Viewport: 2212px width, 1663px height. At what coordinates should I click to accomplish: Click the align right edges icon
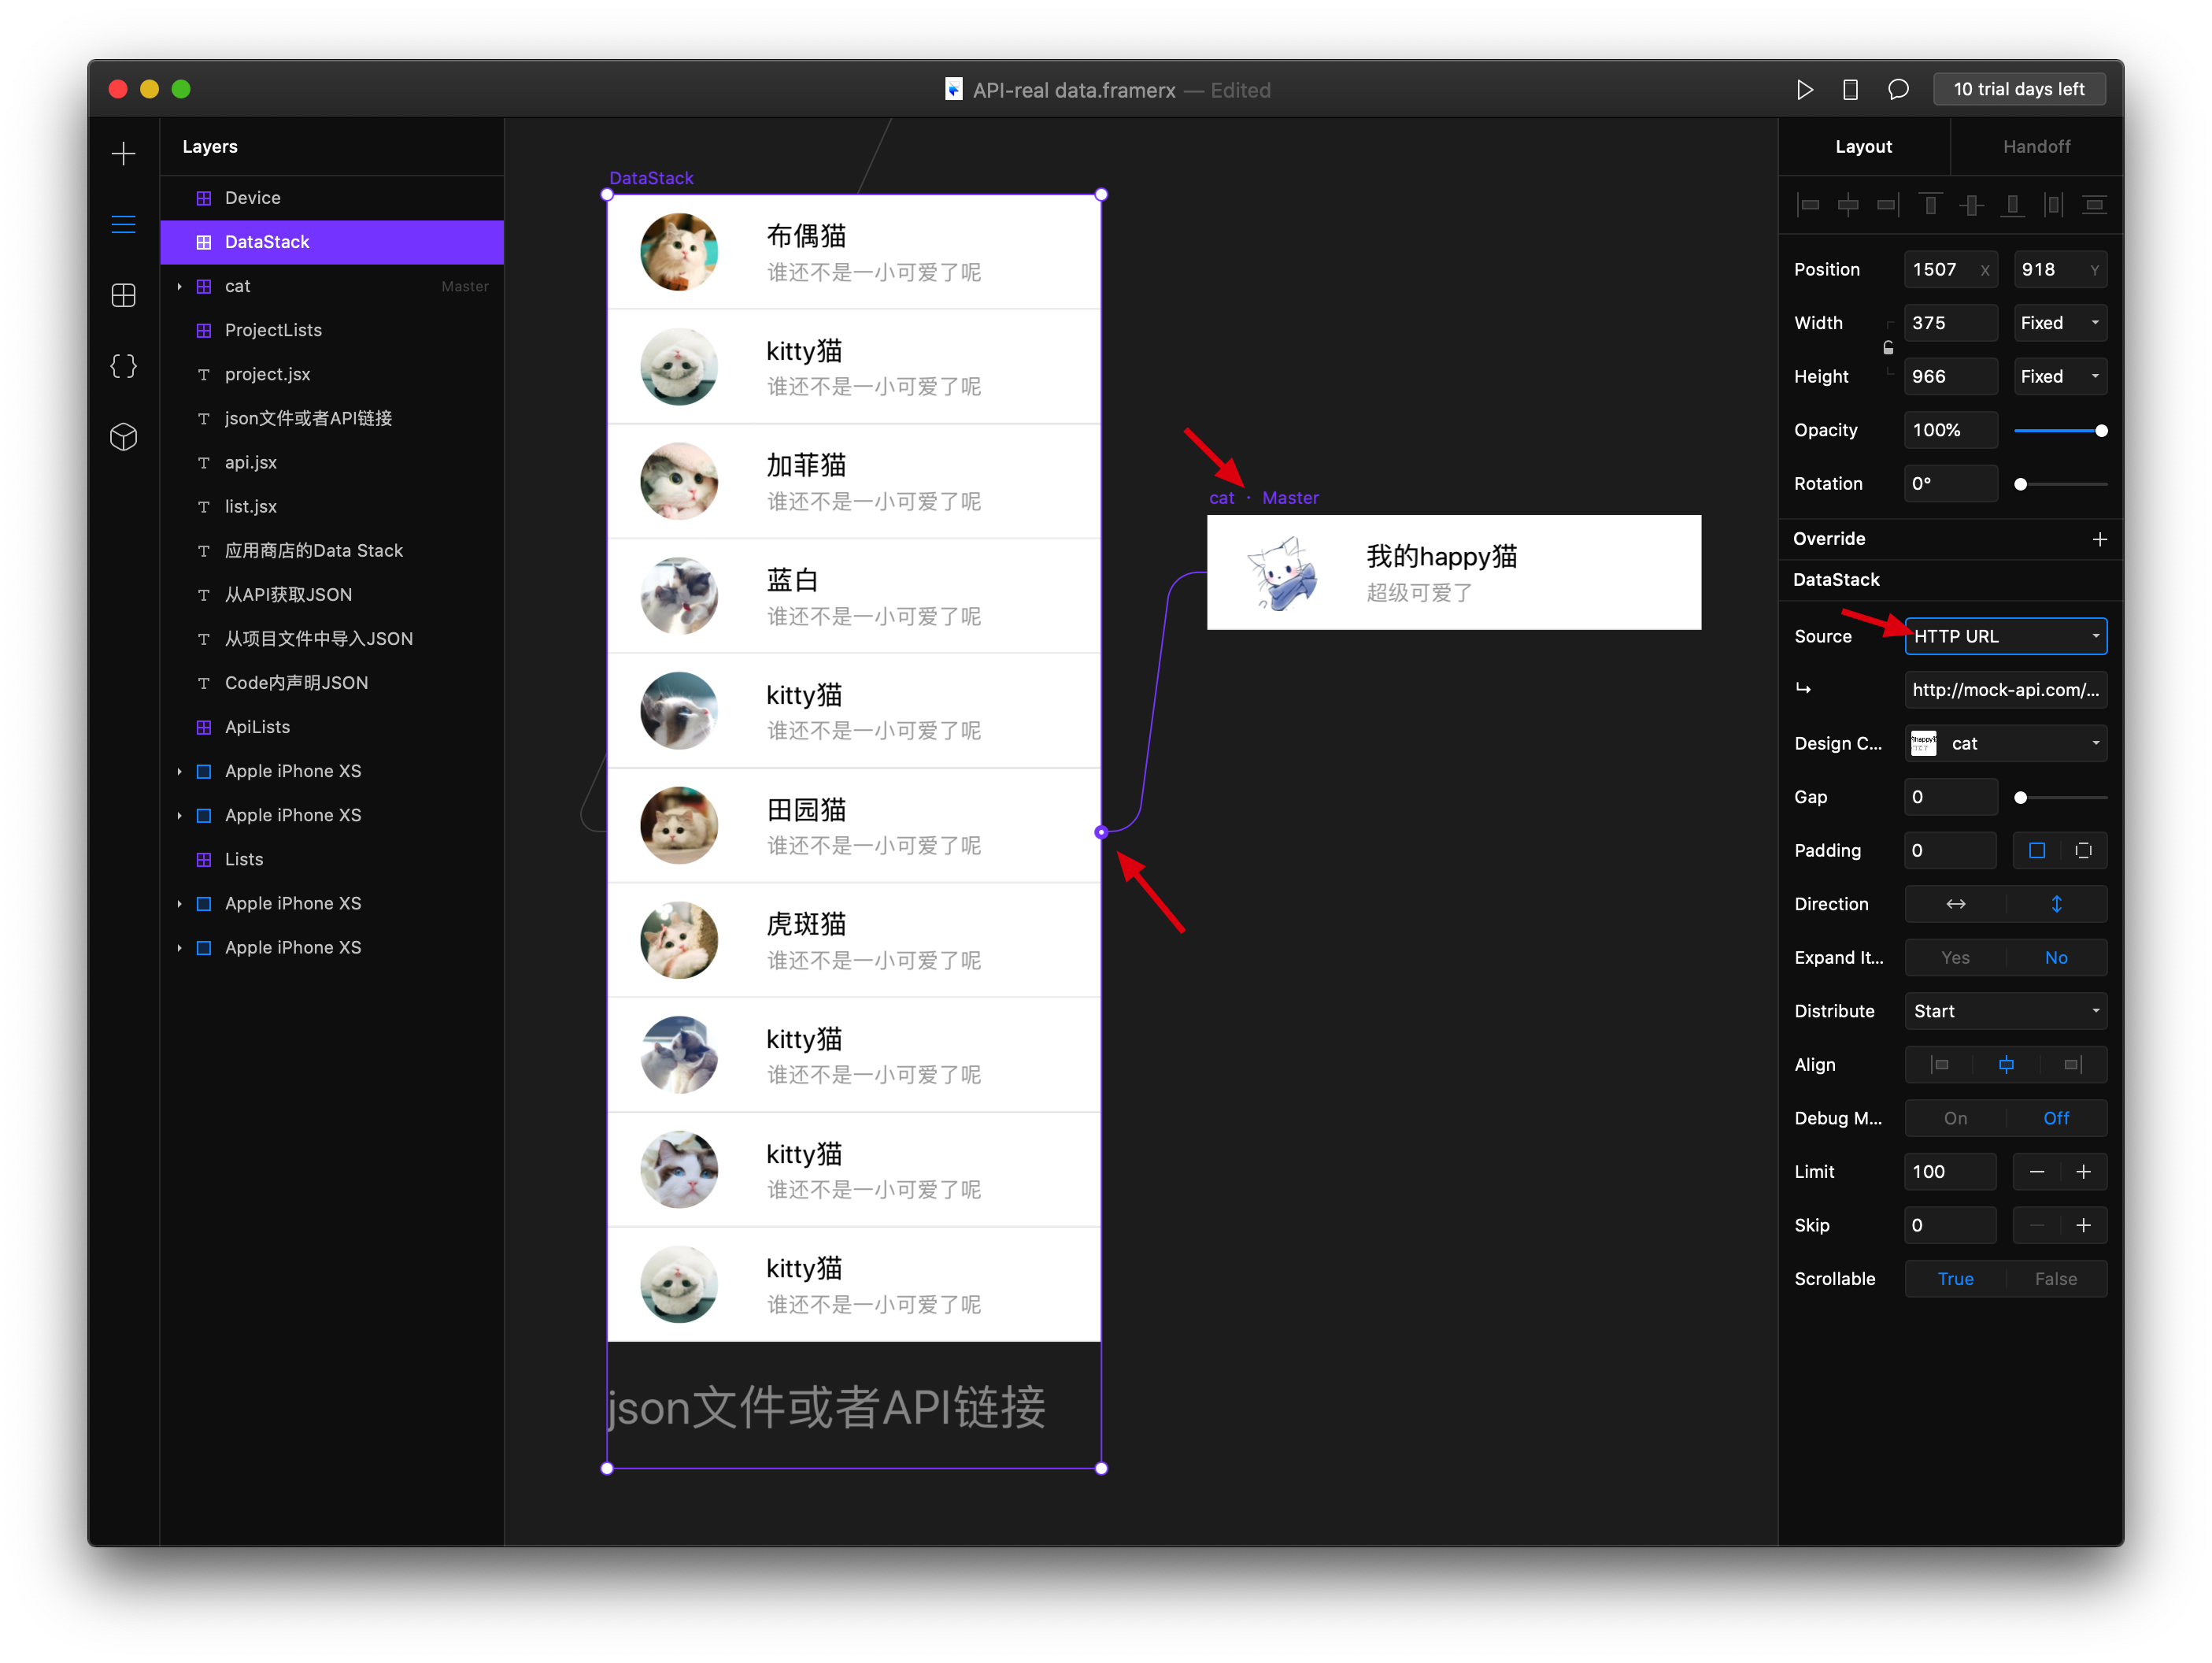click(x=1888, y=205)
